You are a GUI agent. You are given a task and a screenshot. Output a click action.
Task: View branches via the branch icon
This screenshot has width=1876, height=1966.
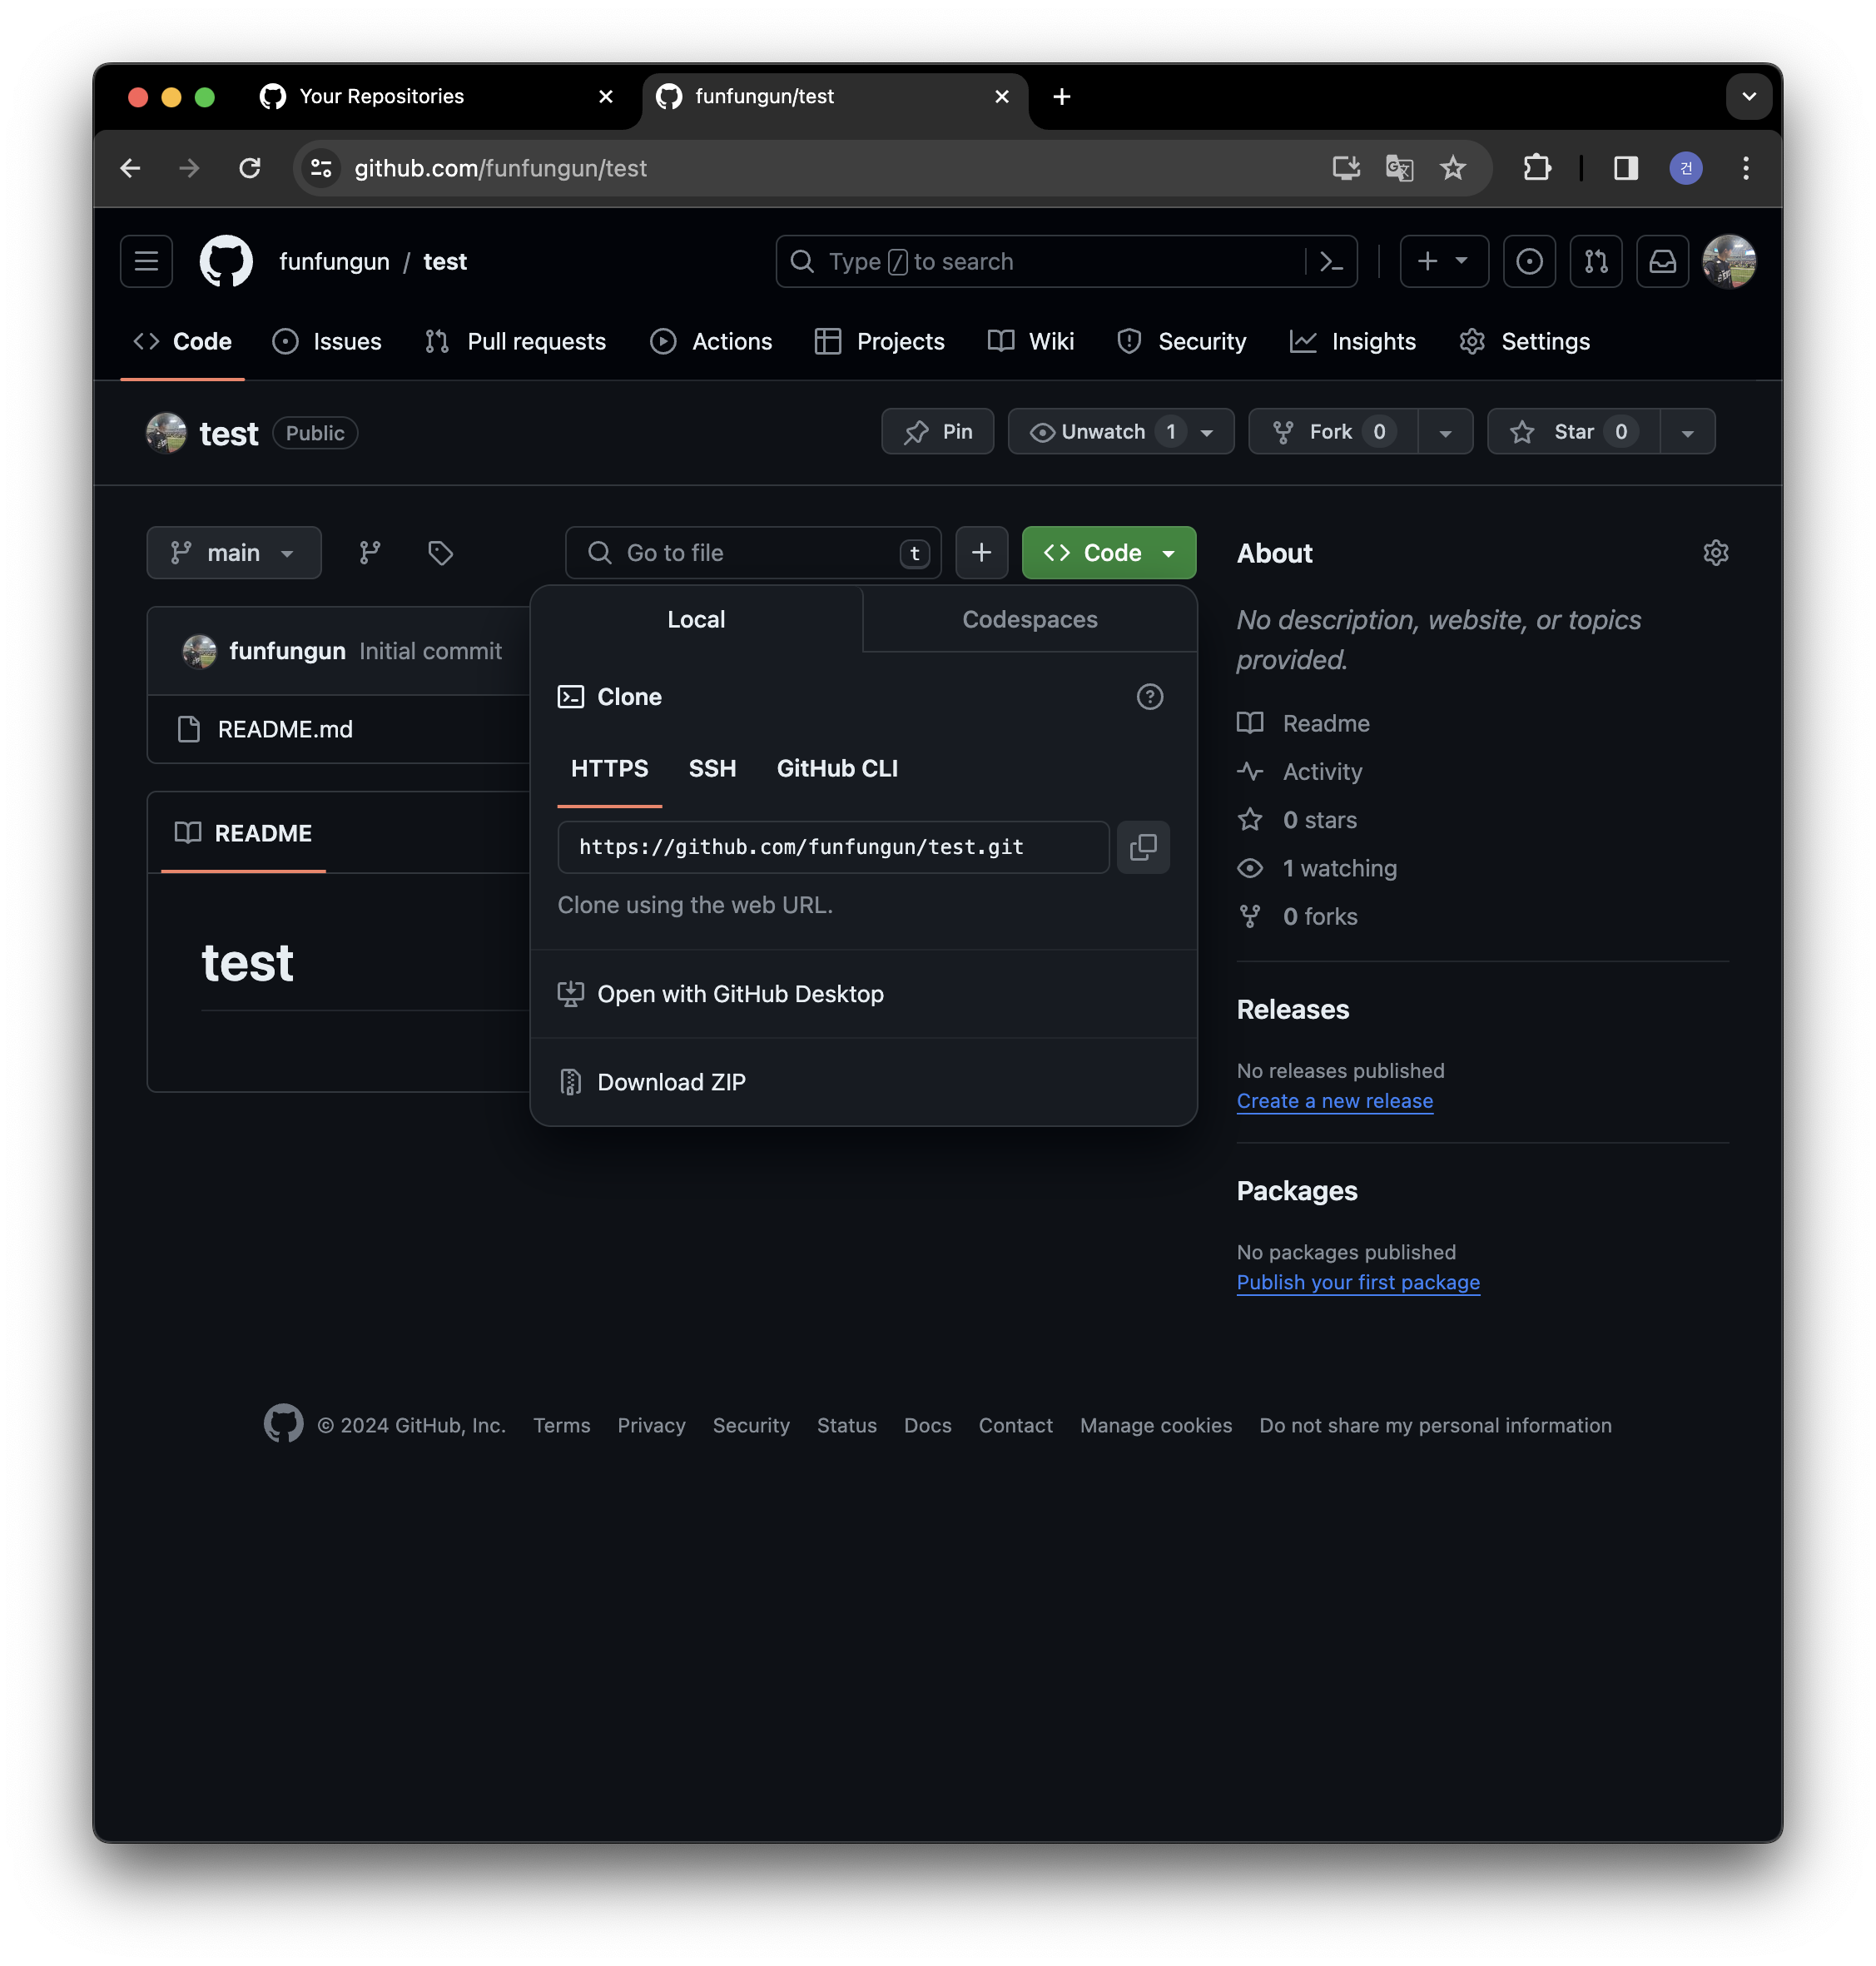(x=370, y=553)
